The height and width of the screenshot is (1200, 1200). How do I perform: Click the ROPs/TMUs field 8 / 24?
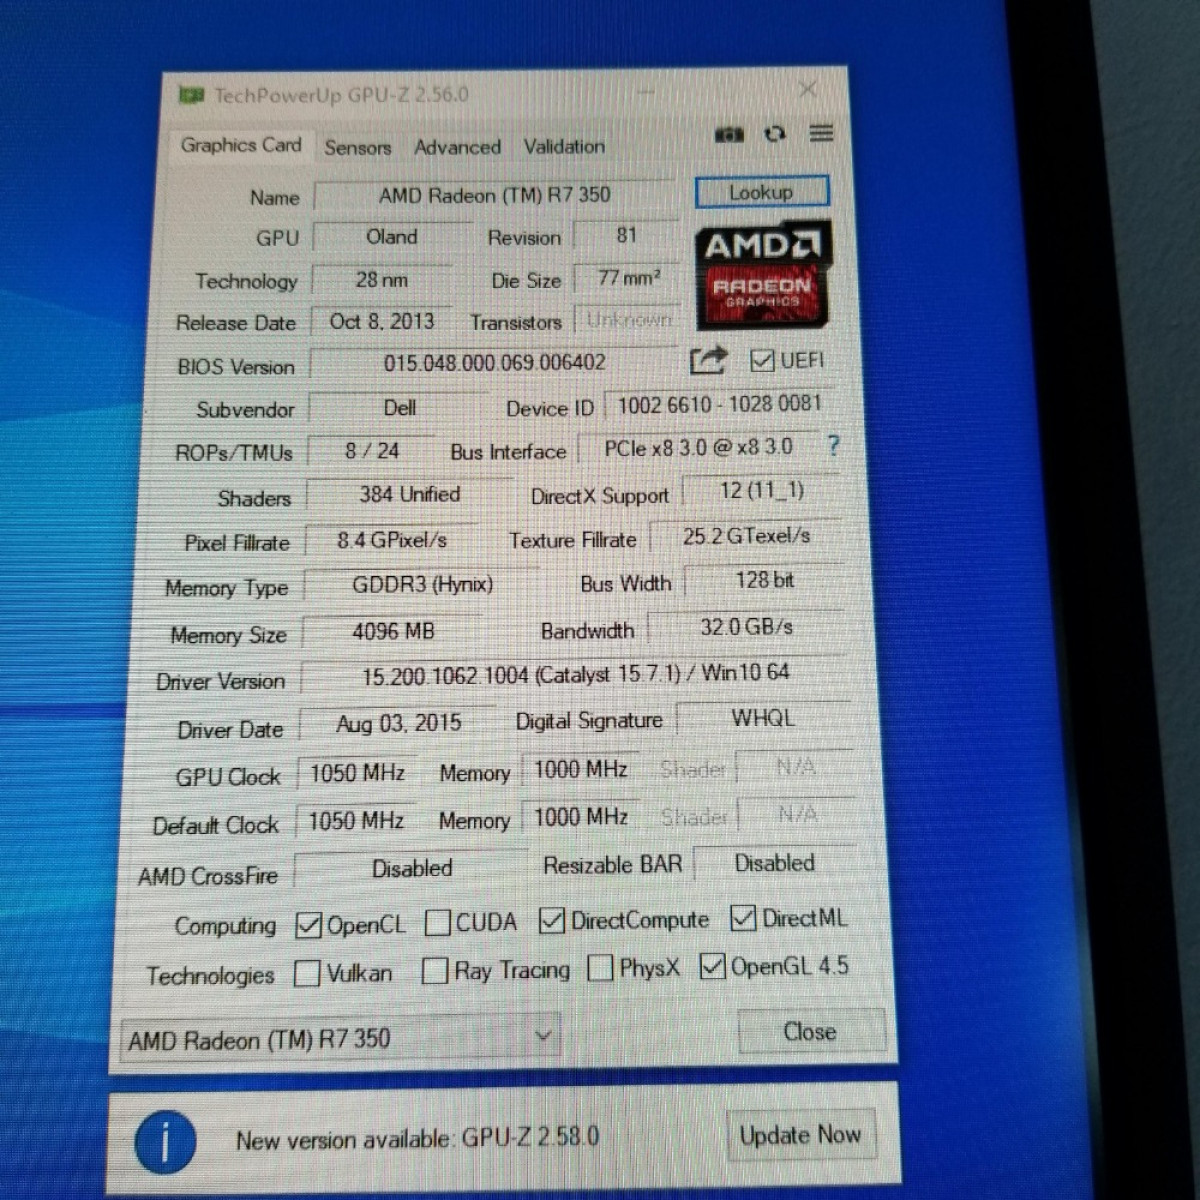click(372, 452)
